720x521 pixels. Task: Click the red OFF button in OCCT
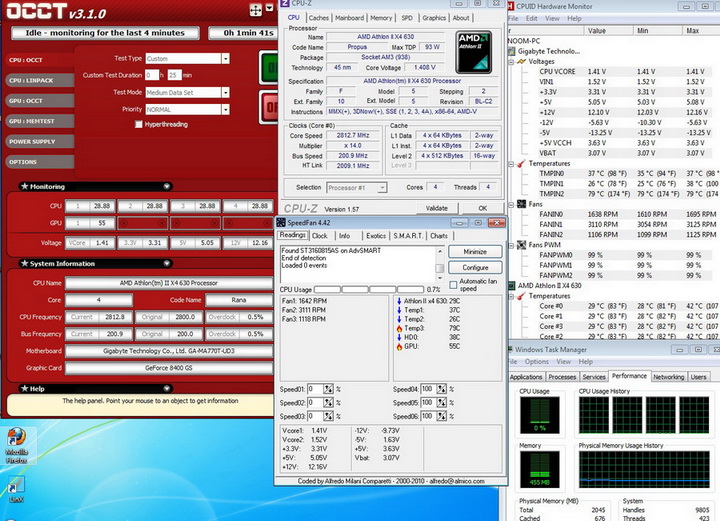268,107
